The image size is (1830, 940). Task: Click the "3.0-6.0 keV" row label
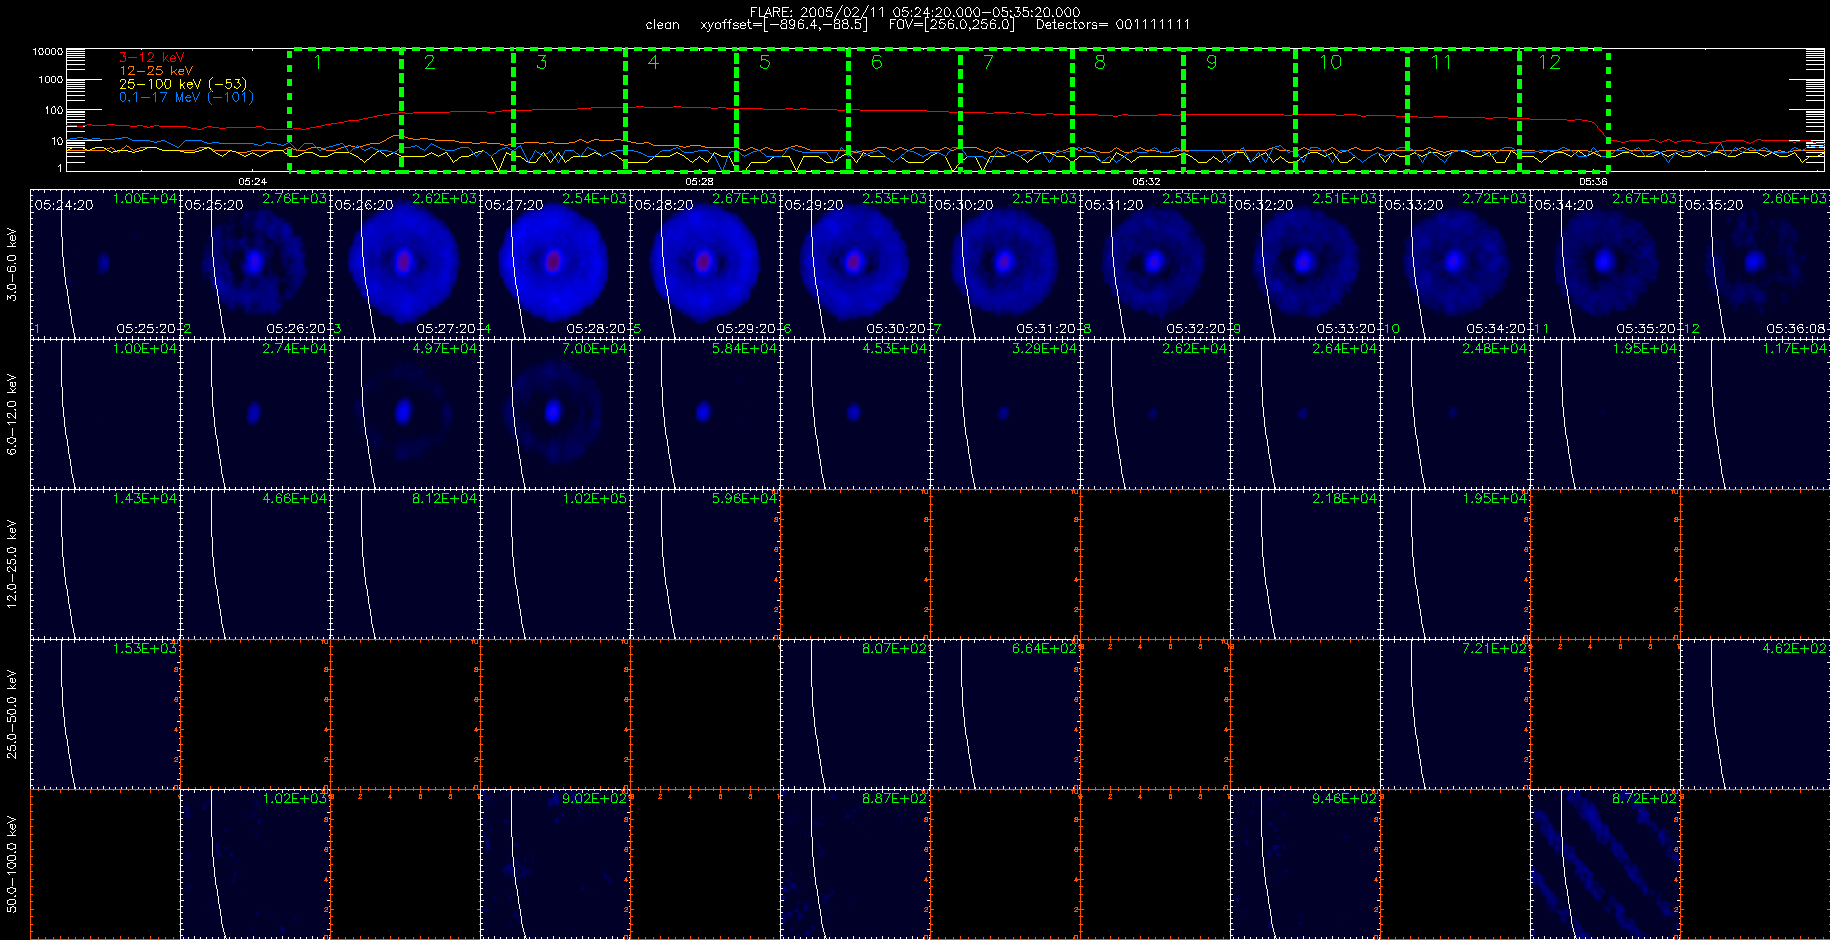click(x=12, y=264)
